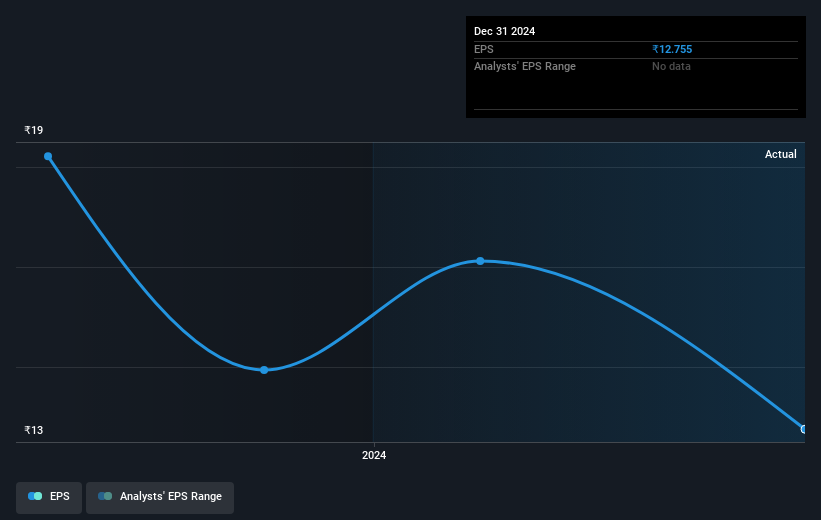The image size is (821, 520).
Task: Click the 'Actual' region label
Action: coord(781,154)
